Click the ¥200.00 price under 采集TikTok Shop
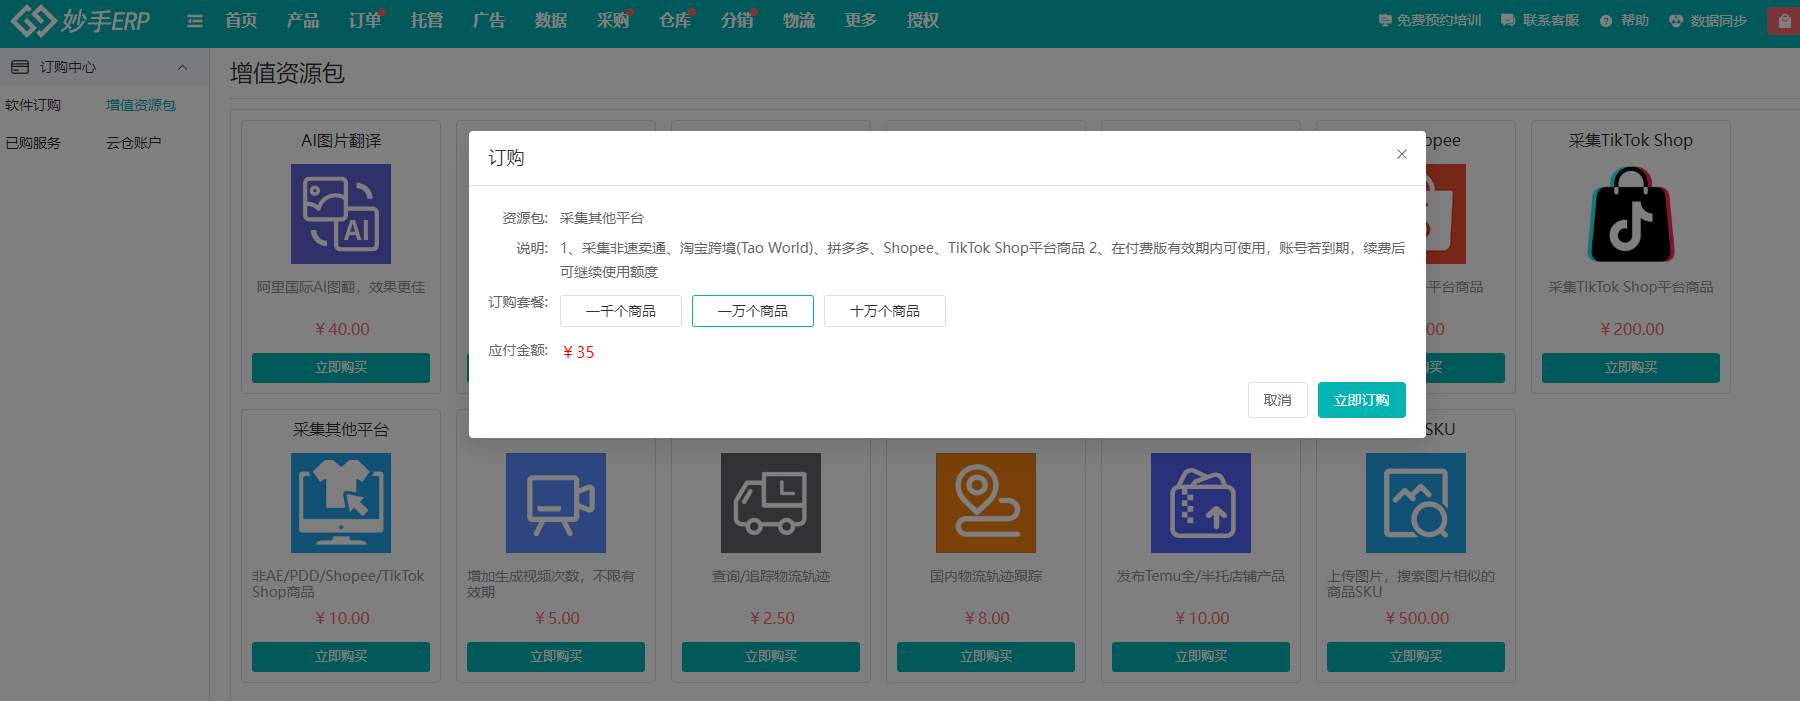This screenshot has height=701, width=1800. [1632, 329]
